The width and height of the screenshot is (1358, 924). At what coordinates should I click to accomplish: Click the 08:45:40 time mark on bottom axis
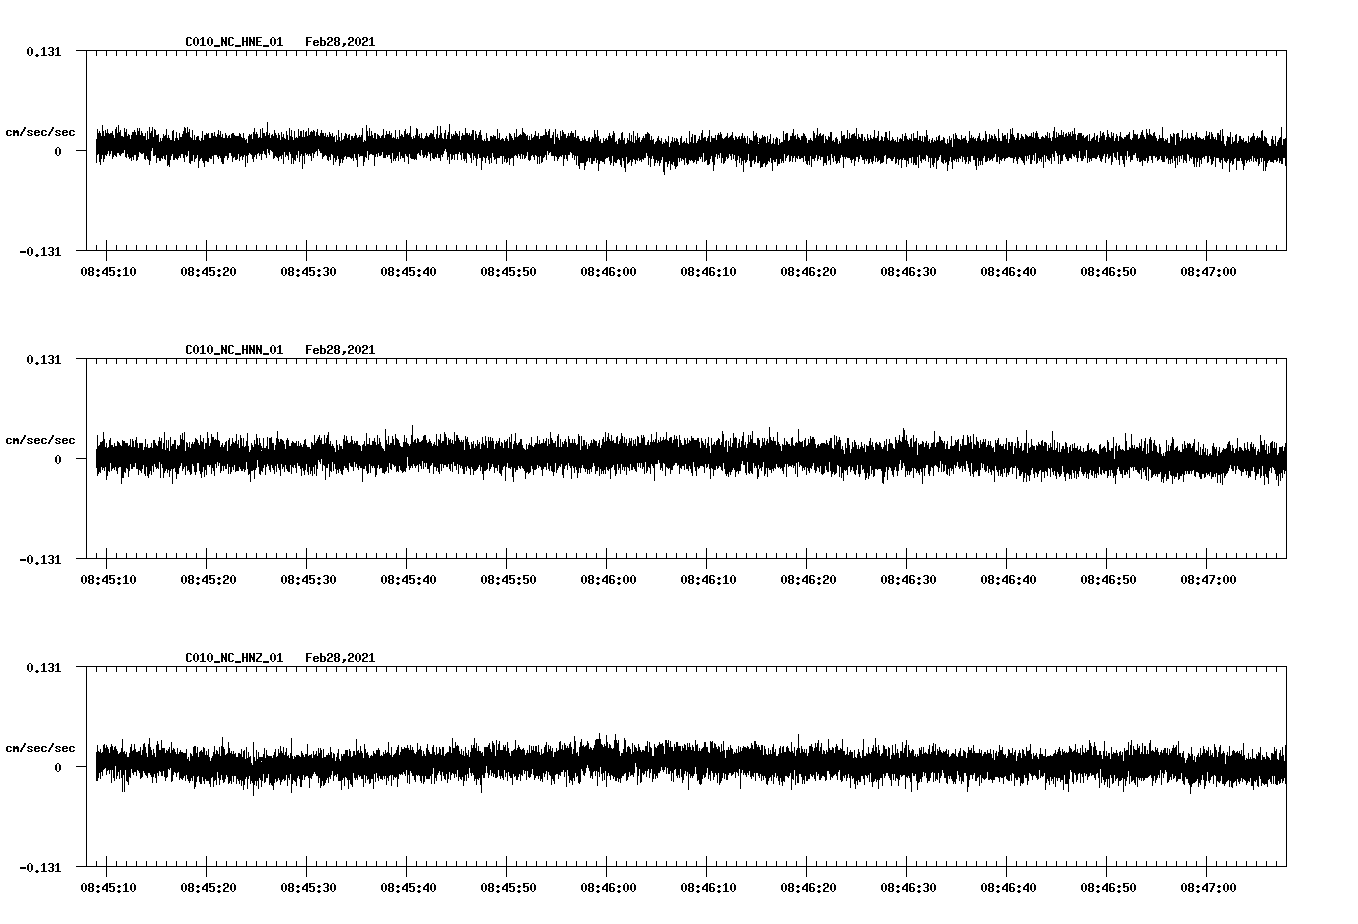[x=409, y=887]
